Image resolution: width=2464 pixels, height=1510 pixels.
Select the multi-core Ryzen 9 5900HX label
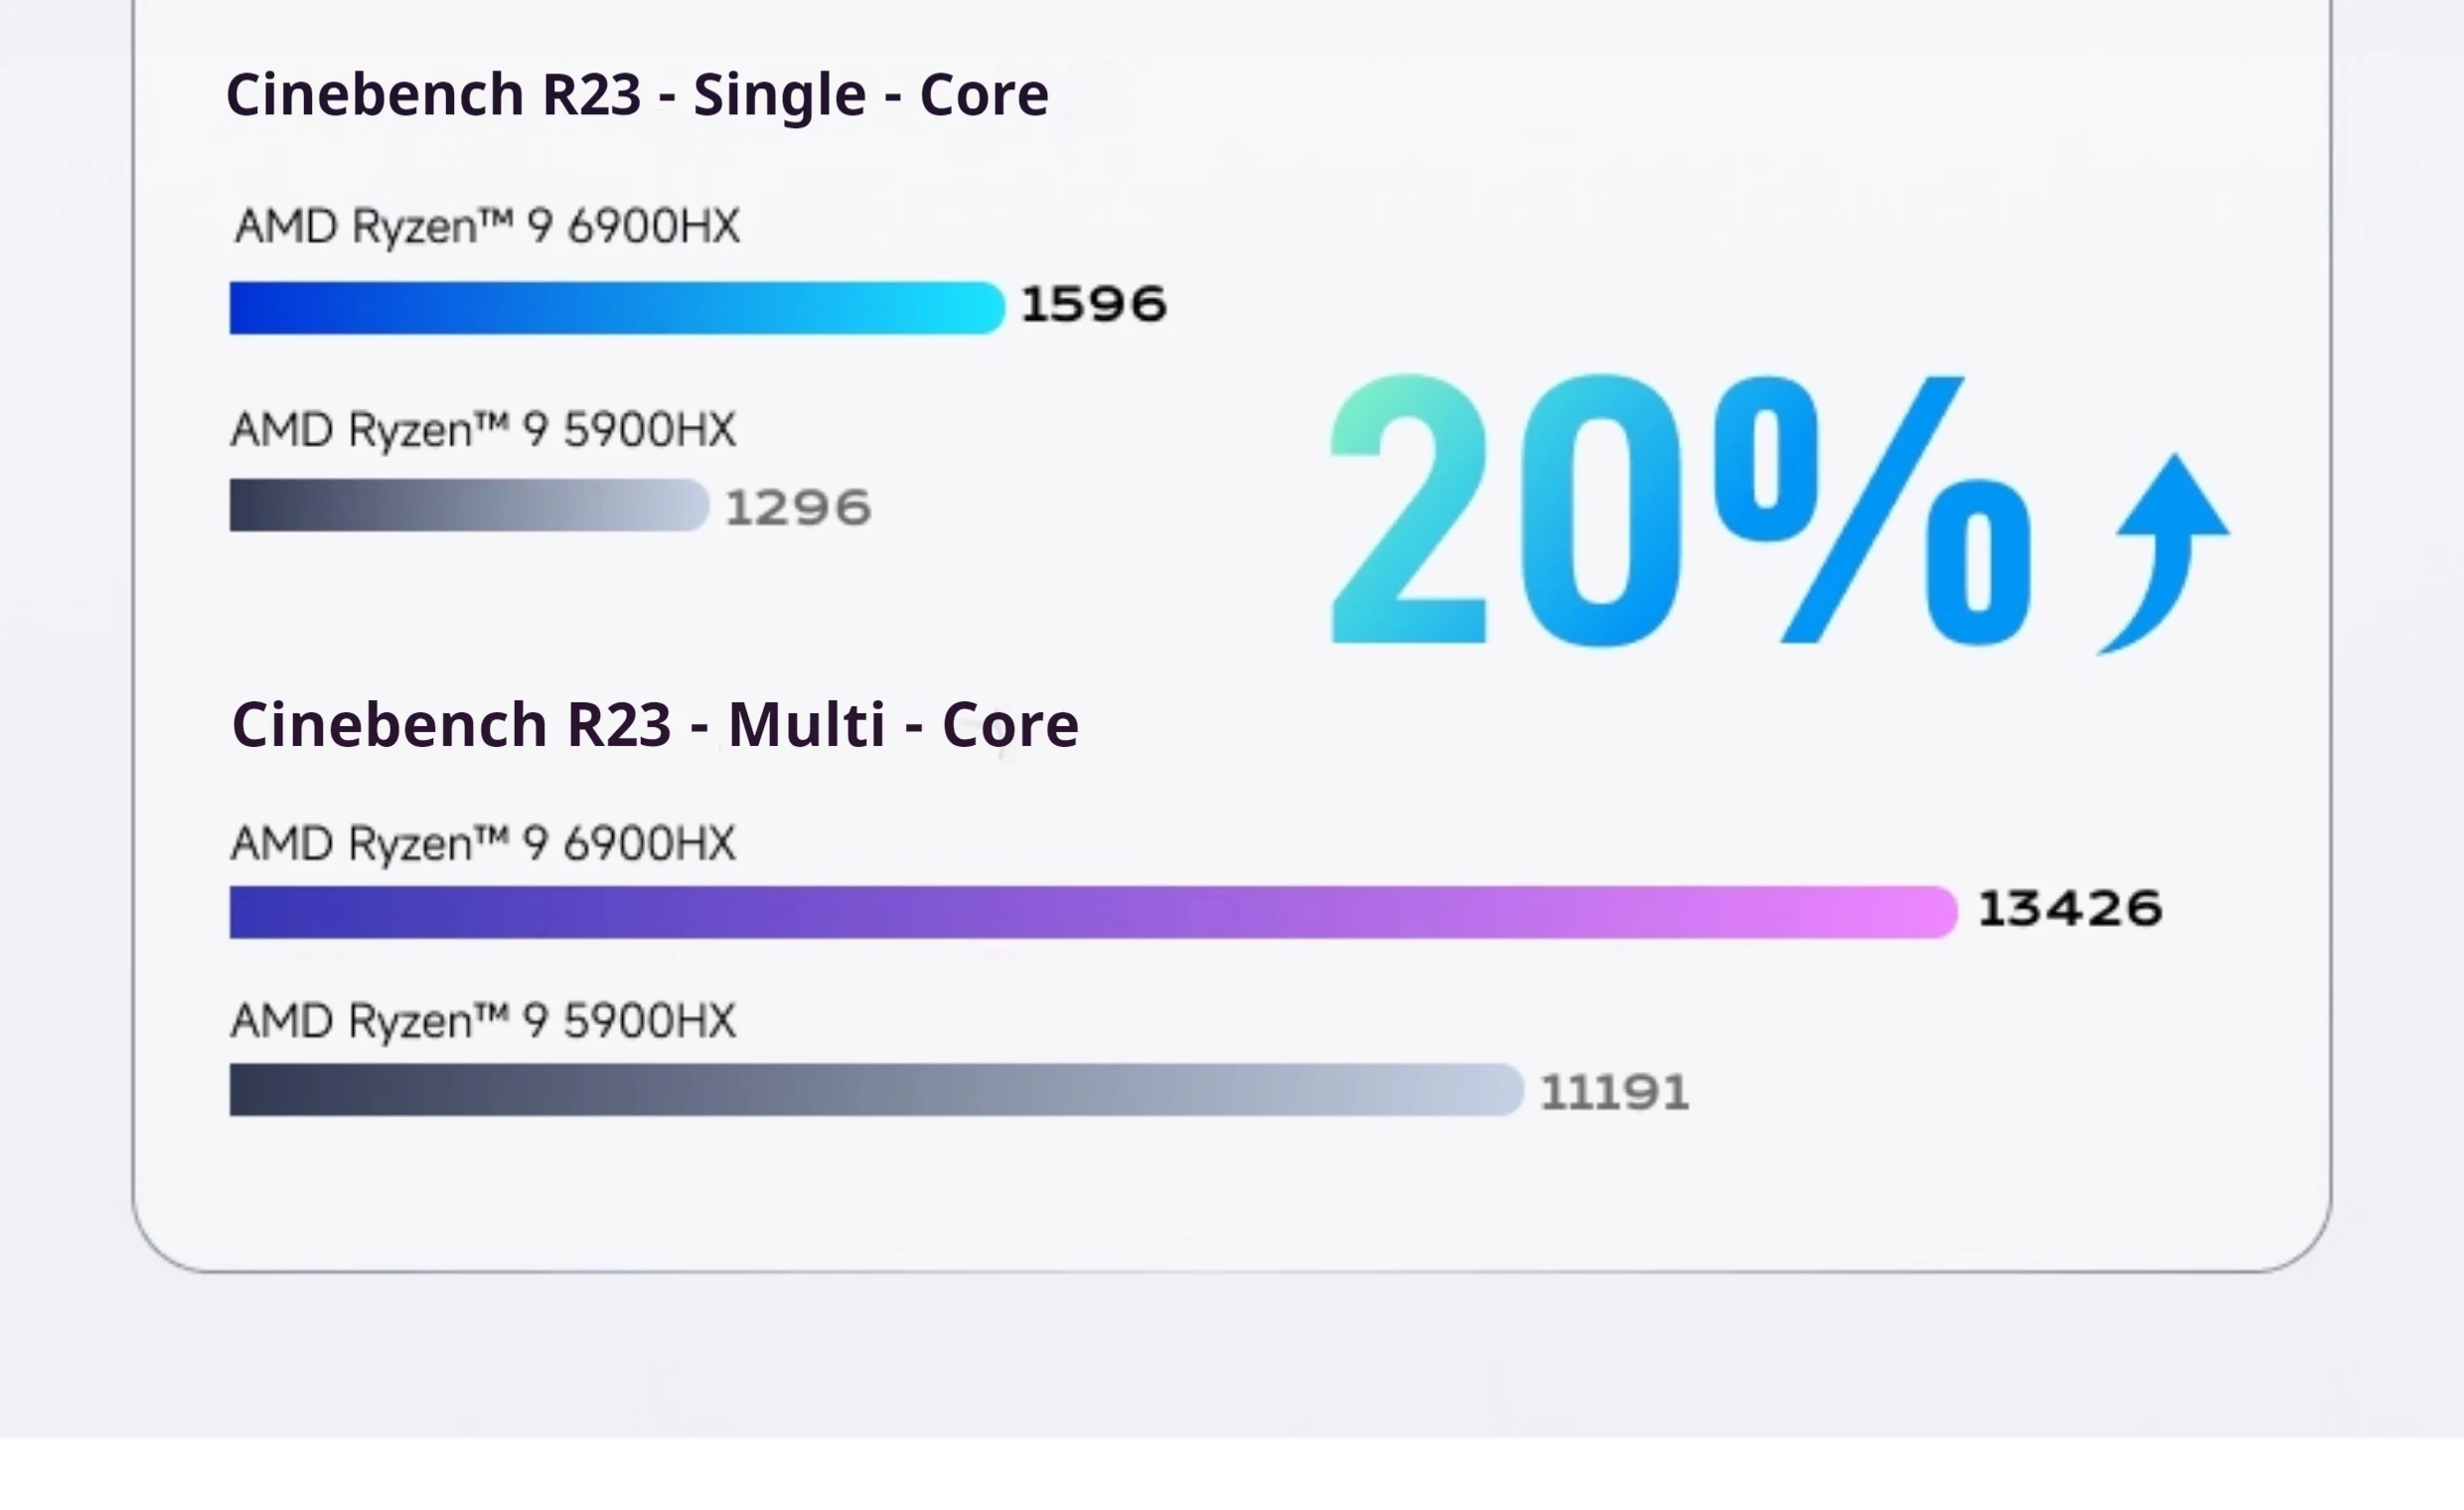tap(483, 1022)
